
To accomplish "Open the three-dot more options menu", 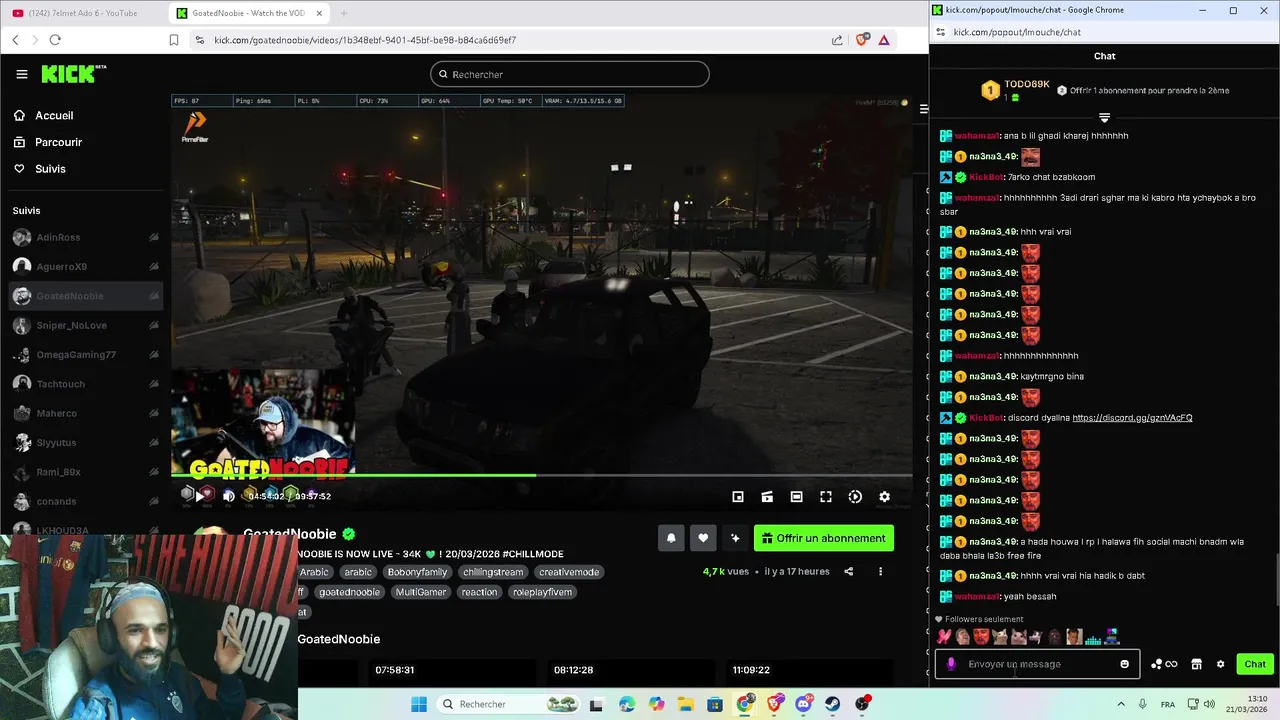I will tap(880, 572).
